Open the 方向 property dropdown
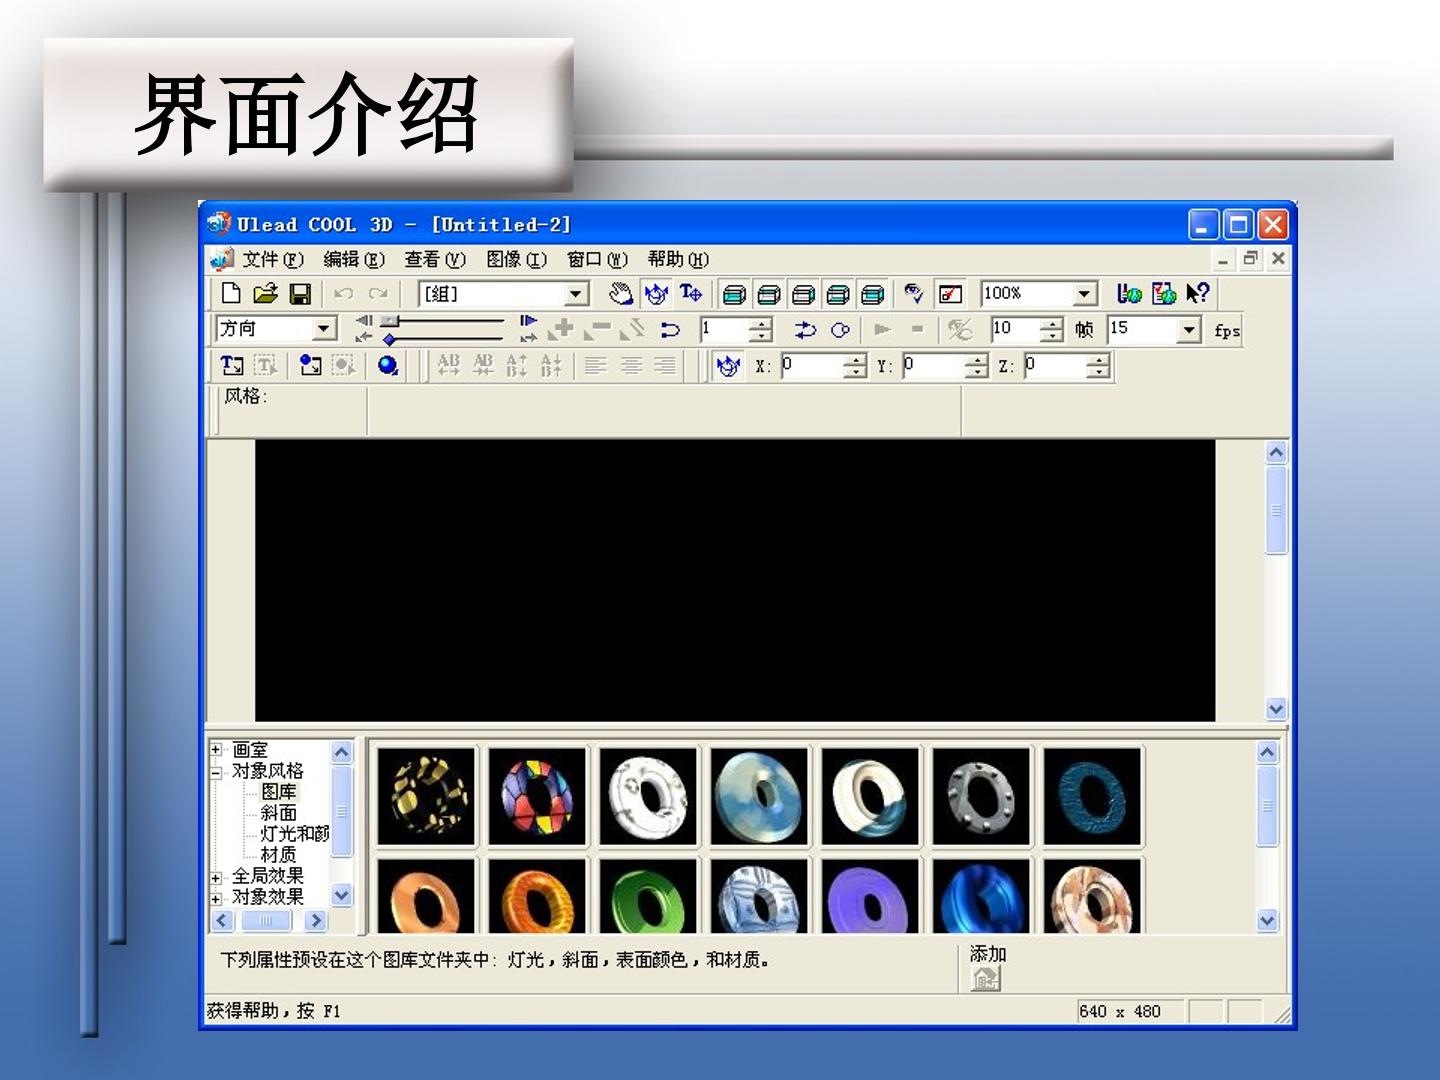The height and width of the screenshot is (1080, 1440). coord(324,329)
